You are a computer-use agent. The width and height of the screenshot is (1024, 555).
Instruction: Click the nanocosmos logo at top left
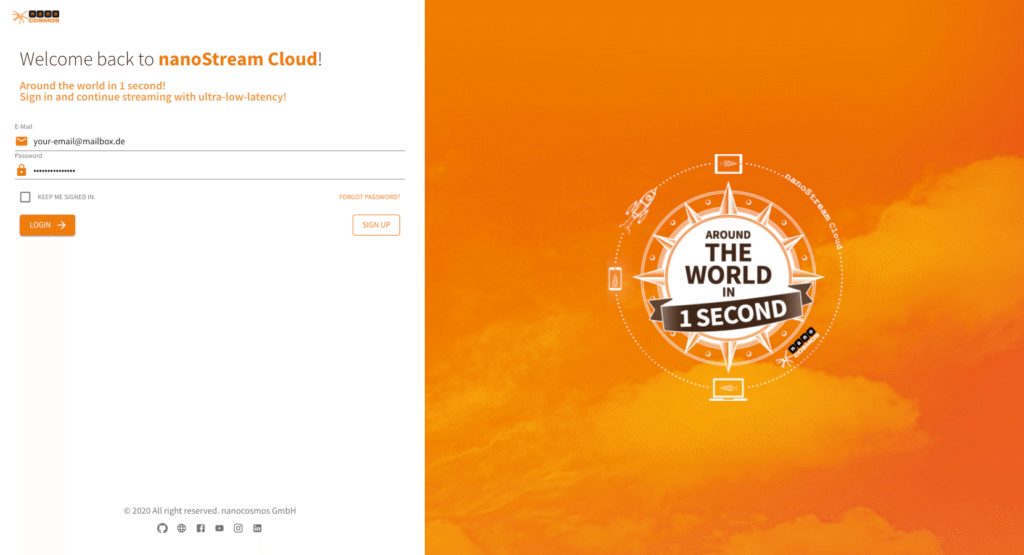click(x=36, y=17)
